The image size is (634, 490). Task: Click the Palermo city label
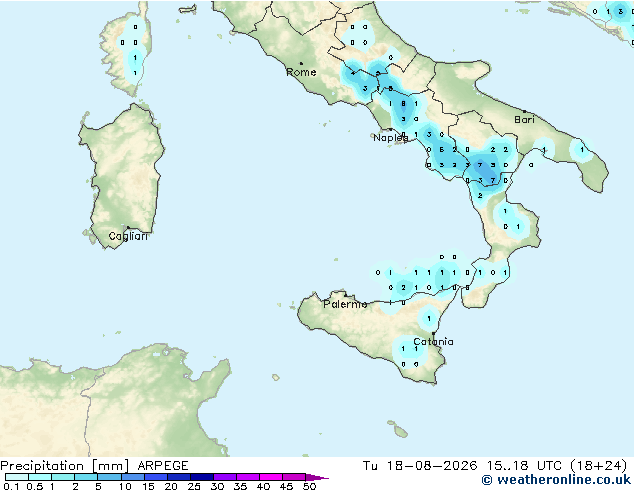click(345, 304)
